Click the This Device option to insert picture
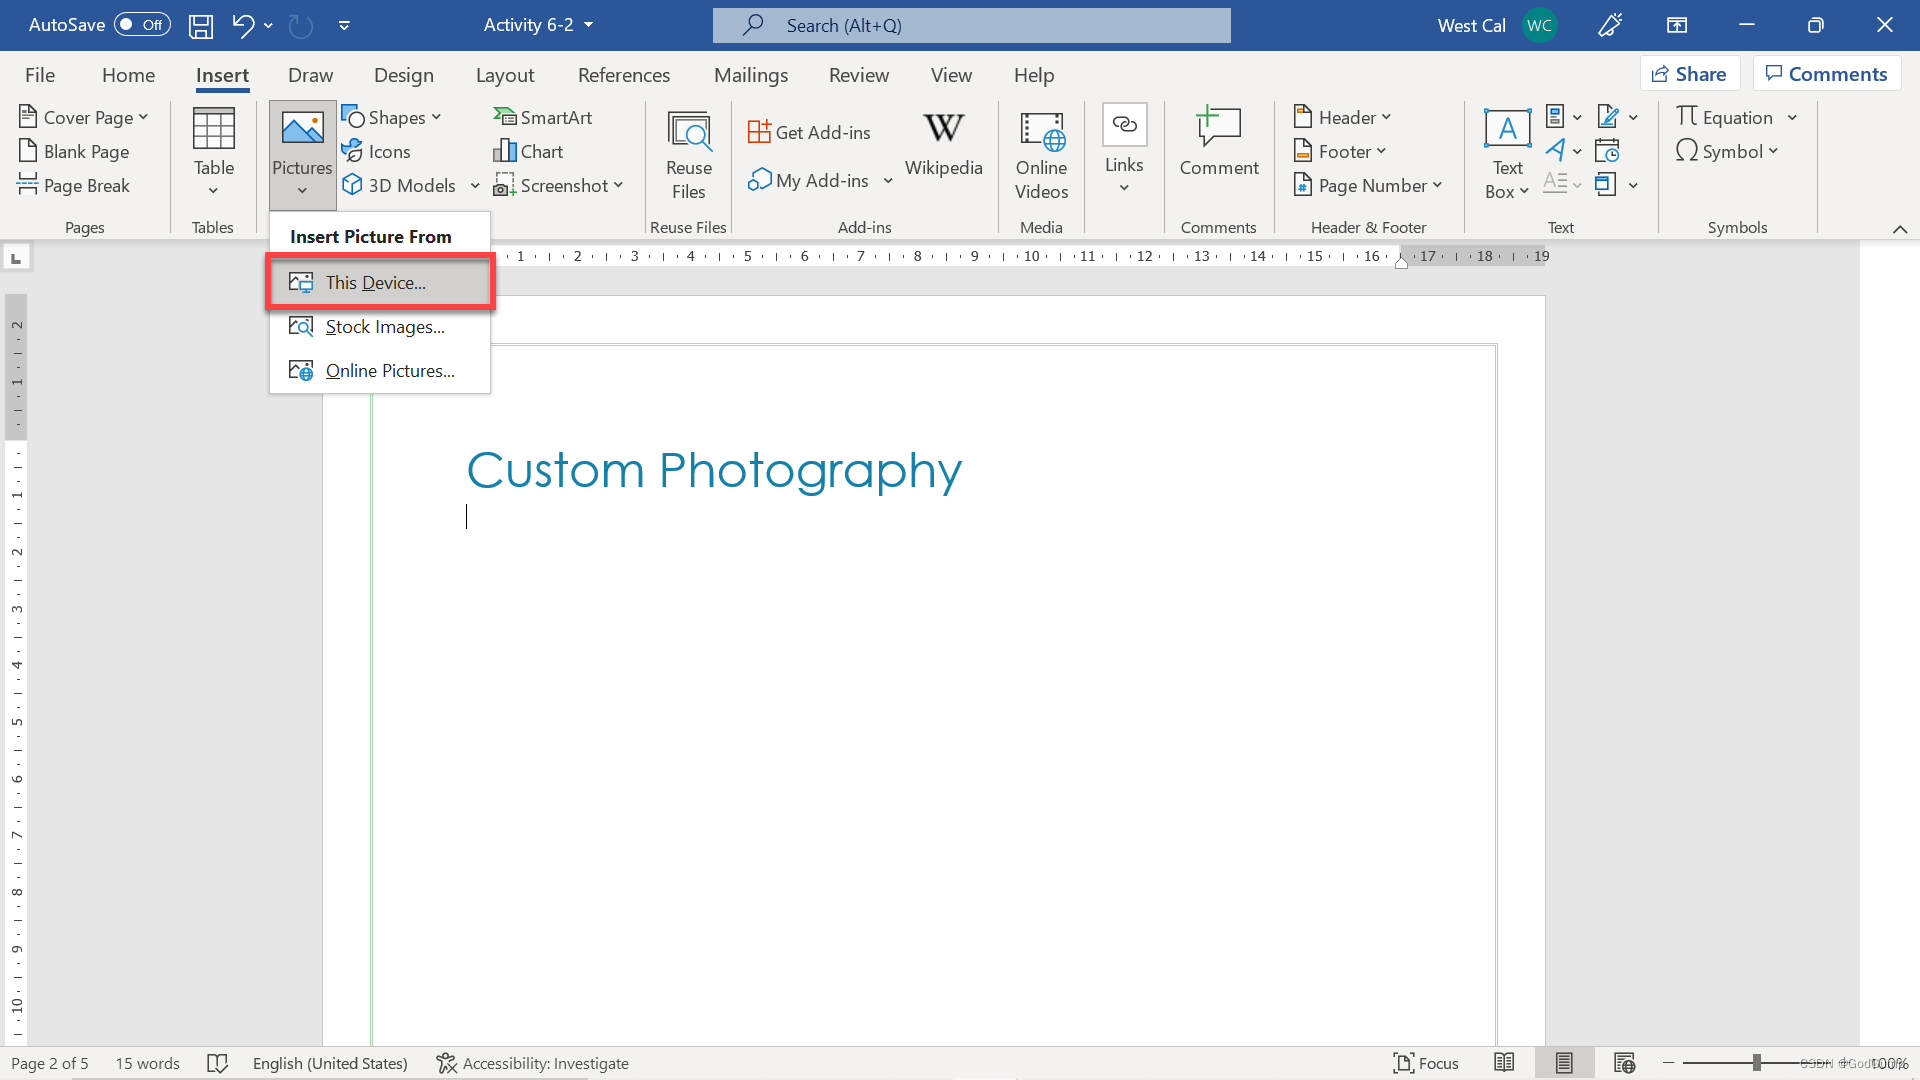 [x=375, y=282]
